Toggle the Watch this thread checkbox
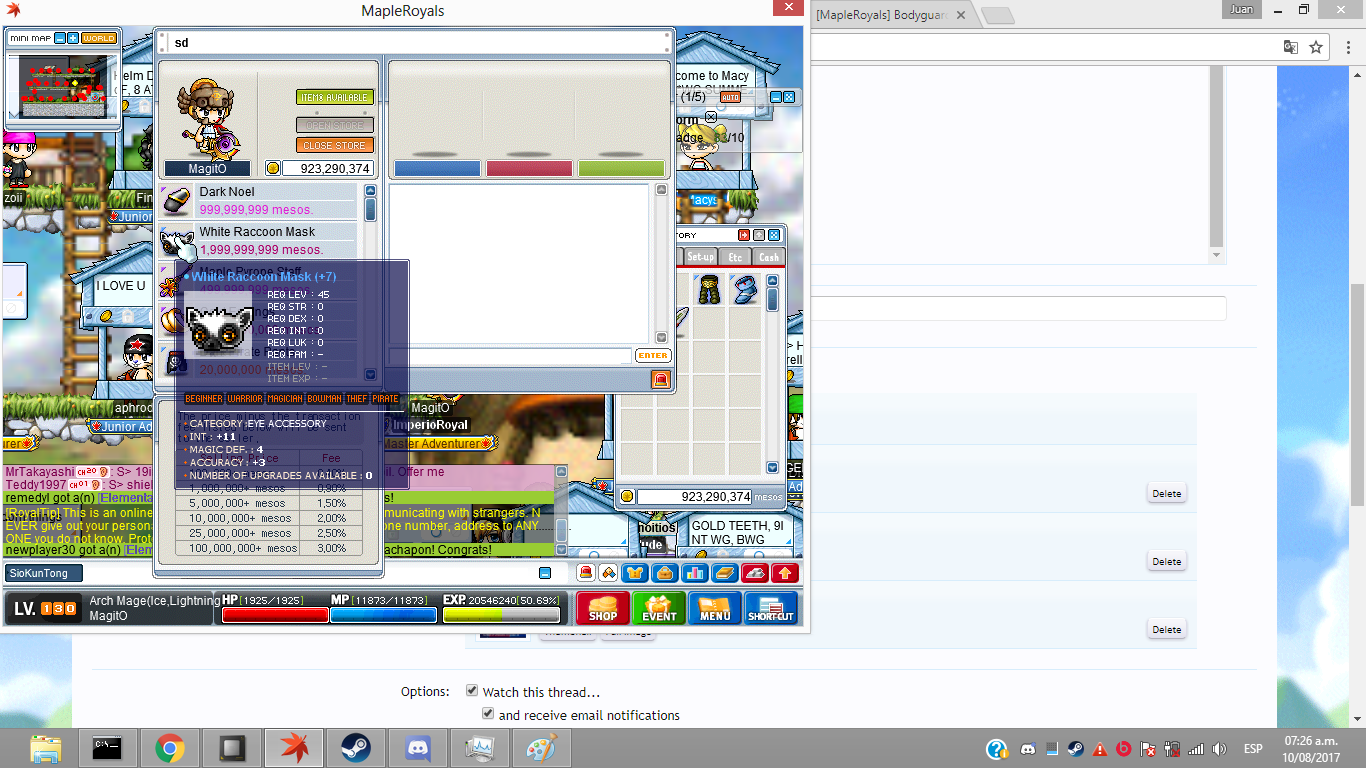Image resolution: width=1366 pixels, height=768 pixels. (472, 690)
